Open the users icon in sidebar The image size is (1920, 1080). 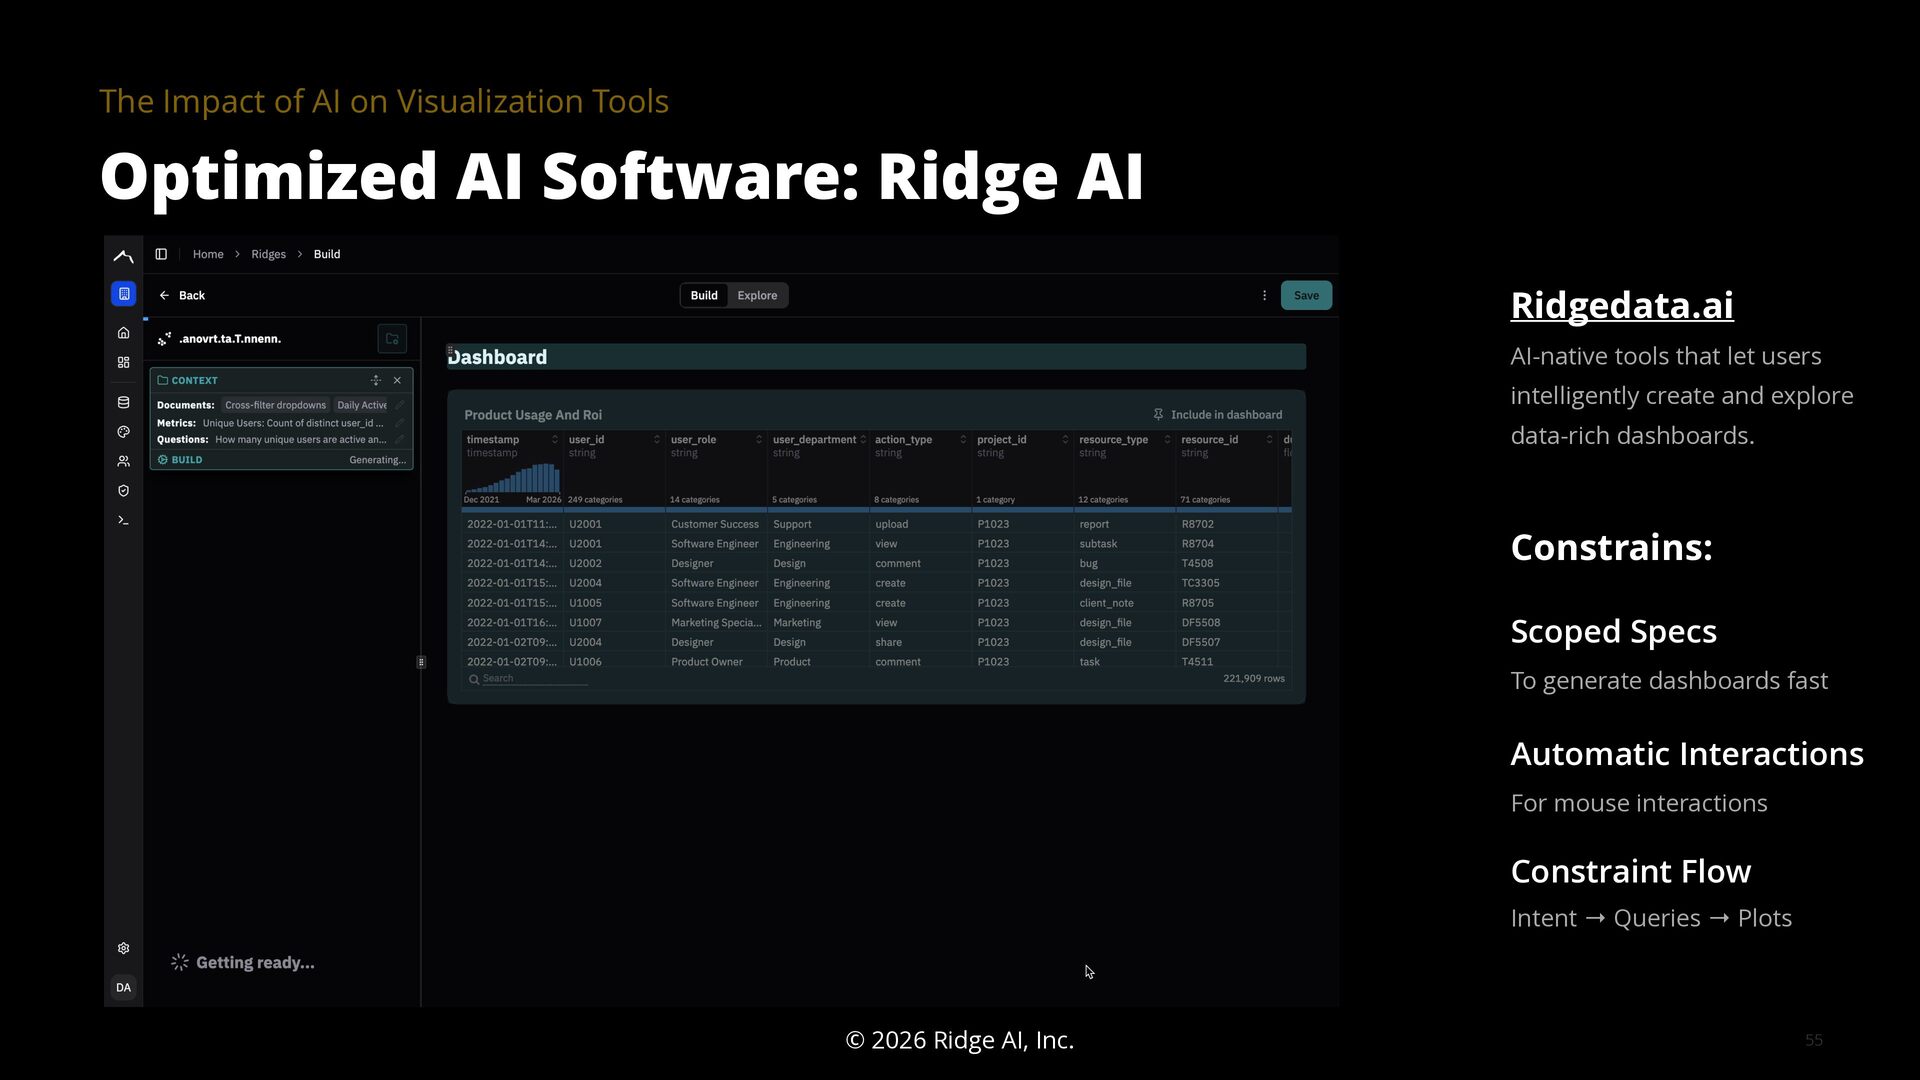tap(123, 461)
